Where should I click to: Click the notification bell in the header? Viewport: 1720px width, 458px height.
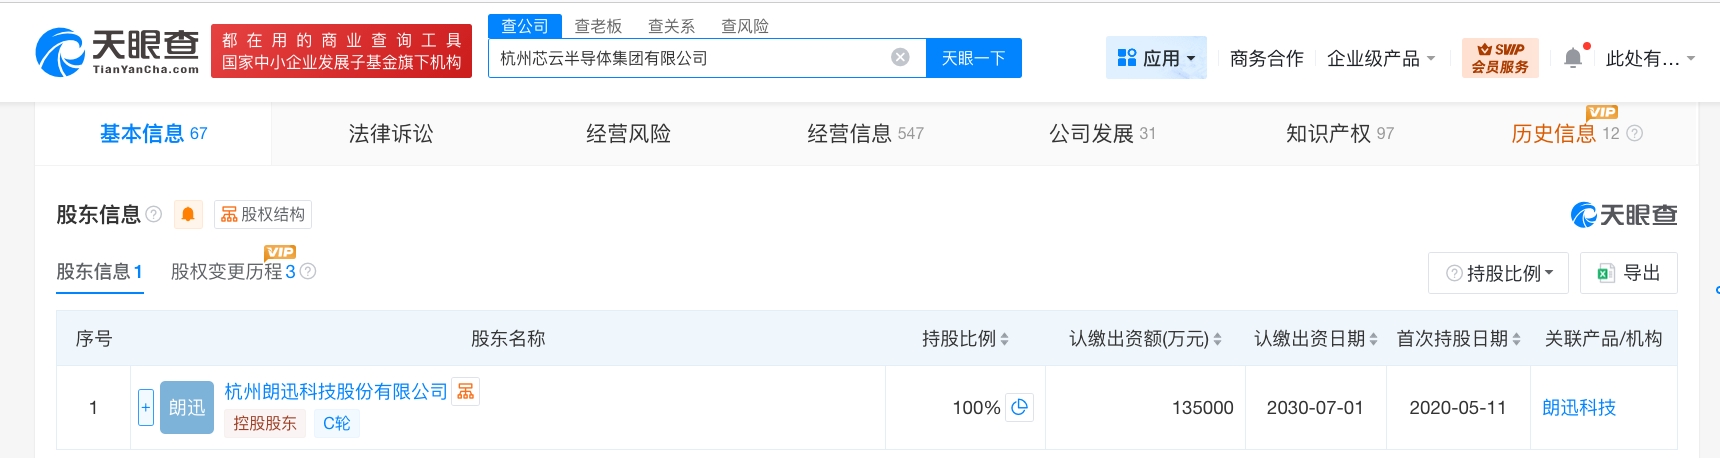1573,58
